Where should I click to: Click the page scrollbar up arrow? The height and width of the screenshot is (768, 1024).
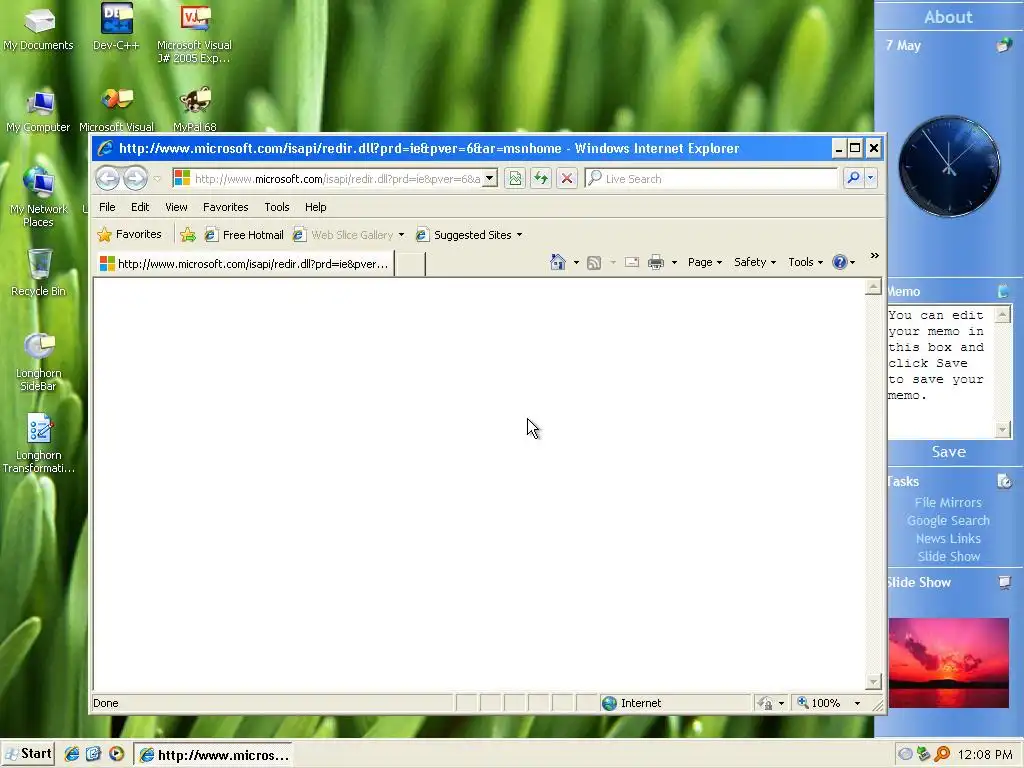tap(873, 287)
